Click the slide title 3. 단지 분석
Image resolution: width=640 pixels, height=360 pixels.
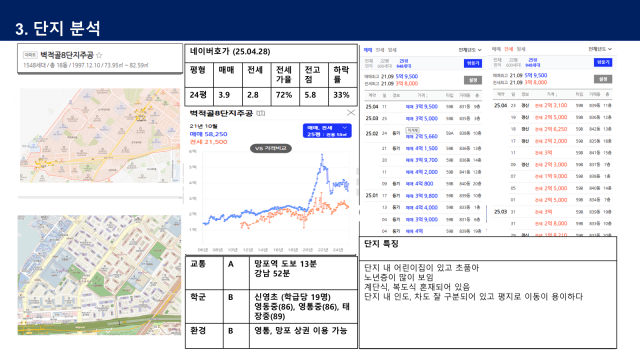(x=58, y=29)
